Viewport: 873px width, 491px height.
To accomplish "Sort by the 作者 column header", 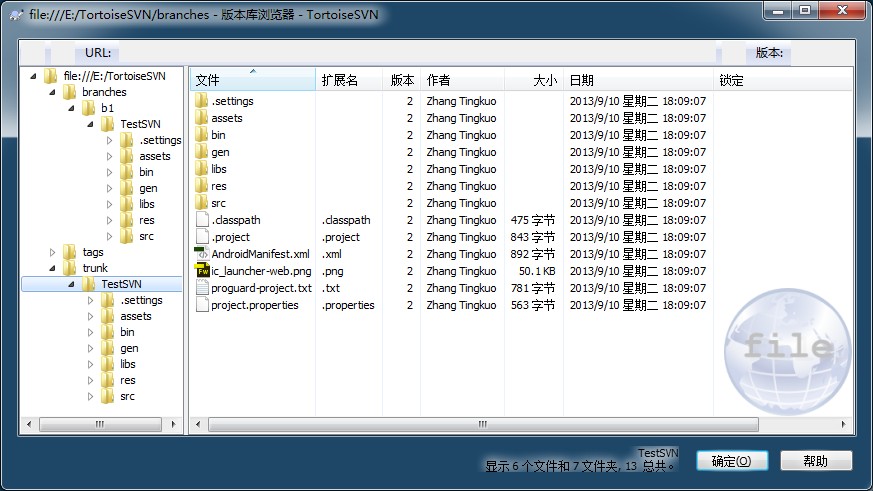I will [462, 80].
